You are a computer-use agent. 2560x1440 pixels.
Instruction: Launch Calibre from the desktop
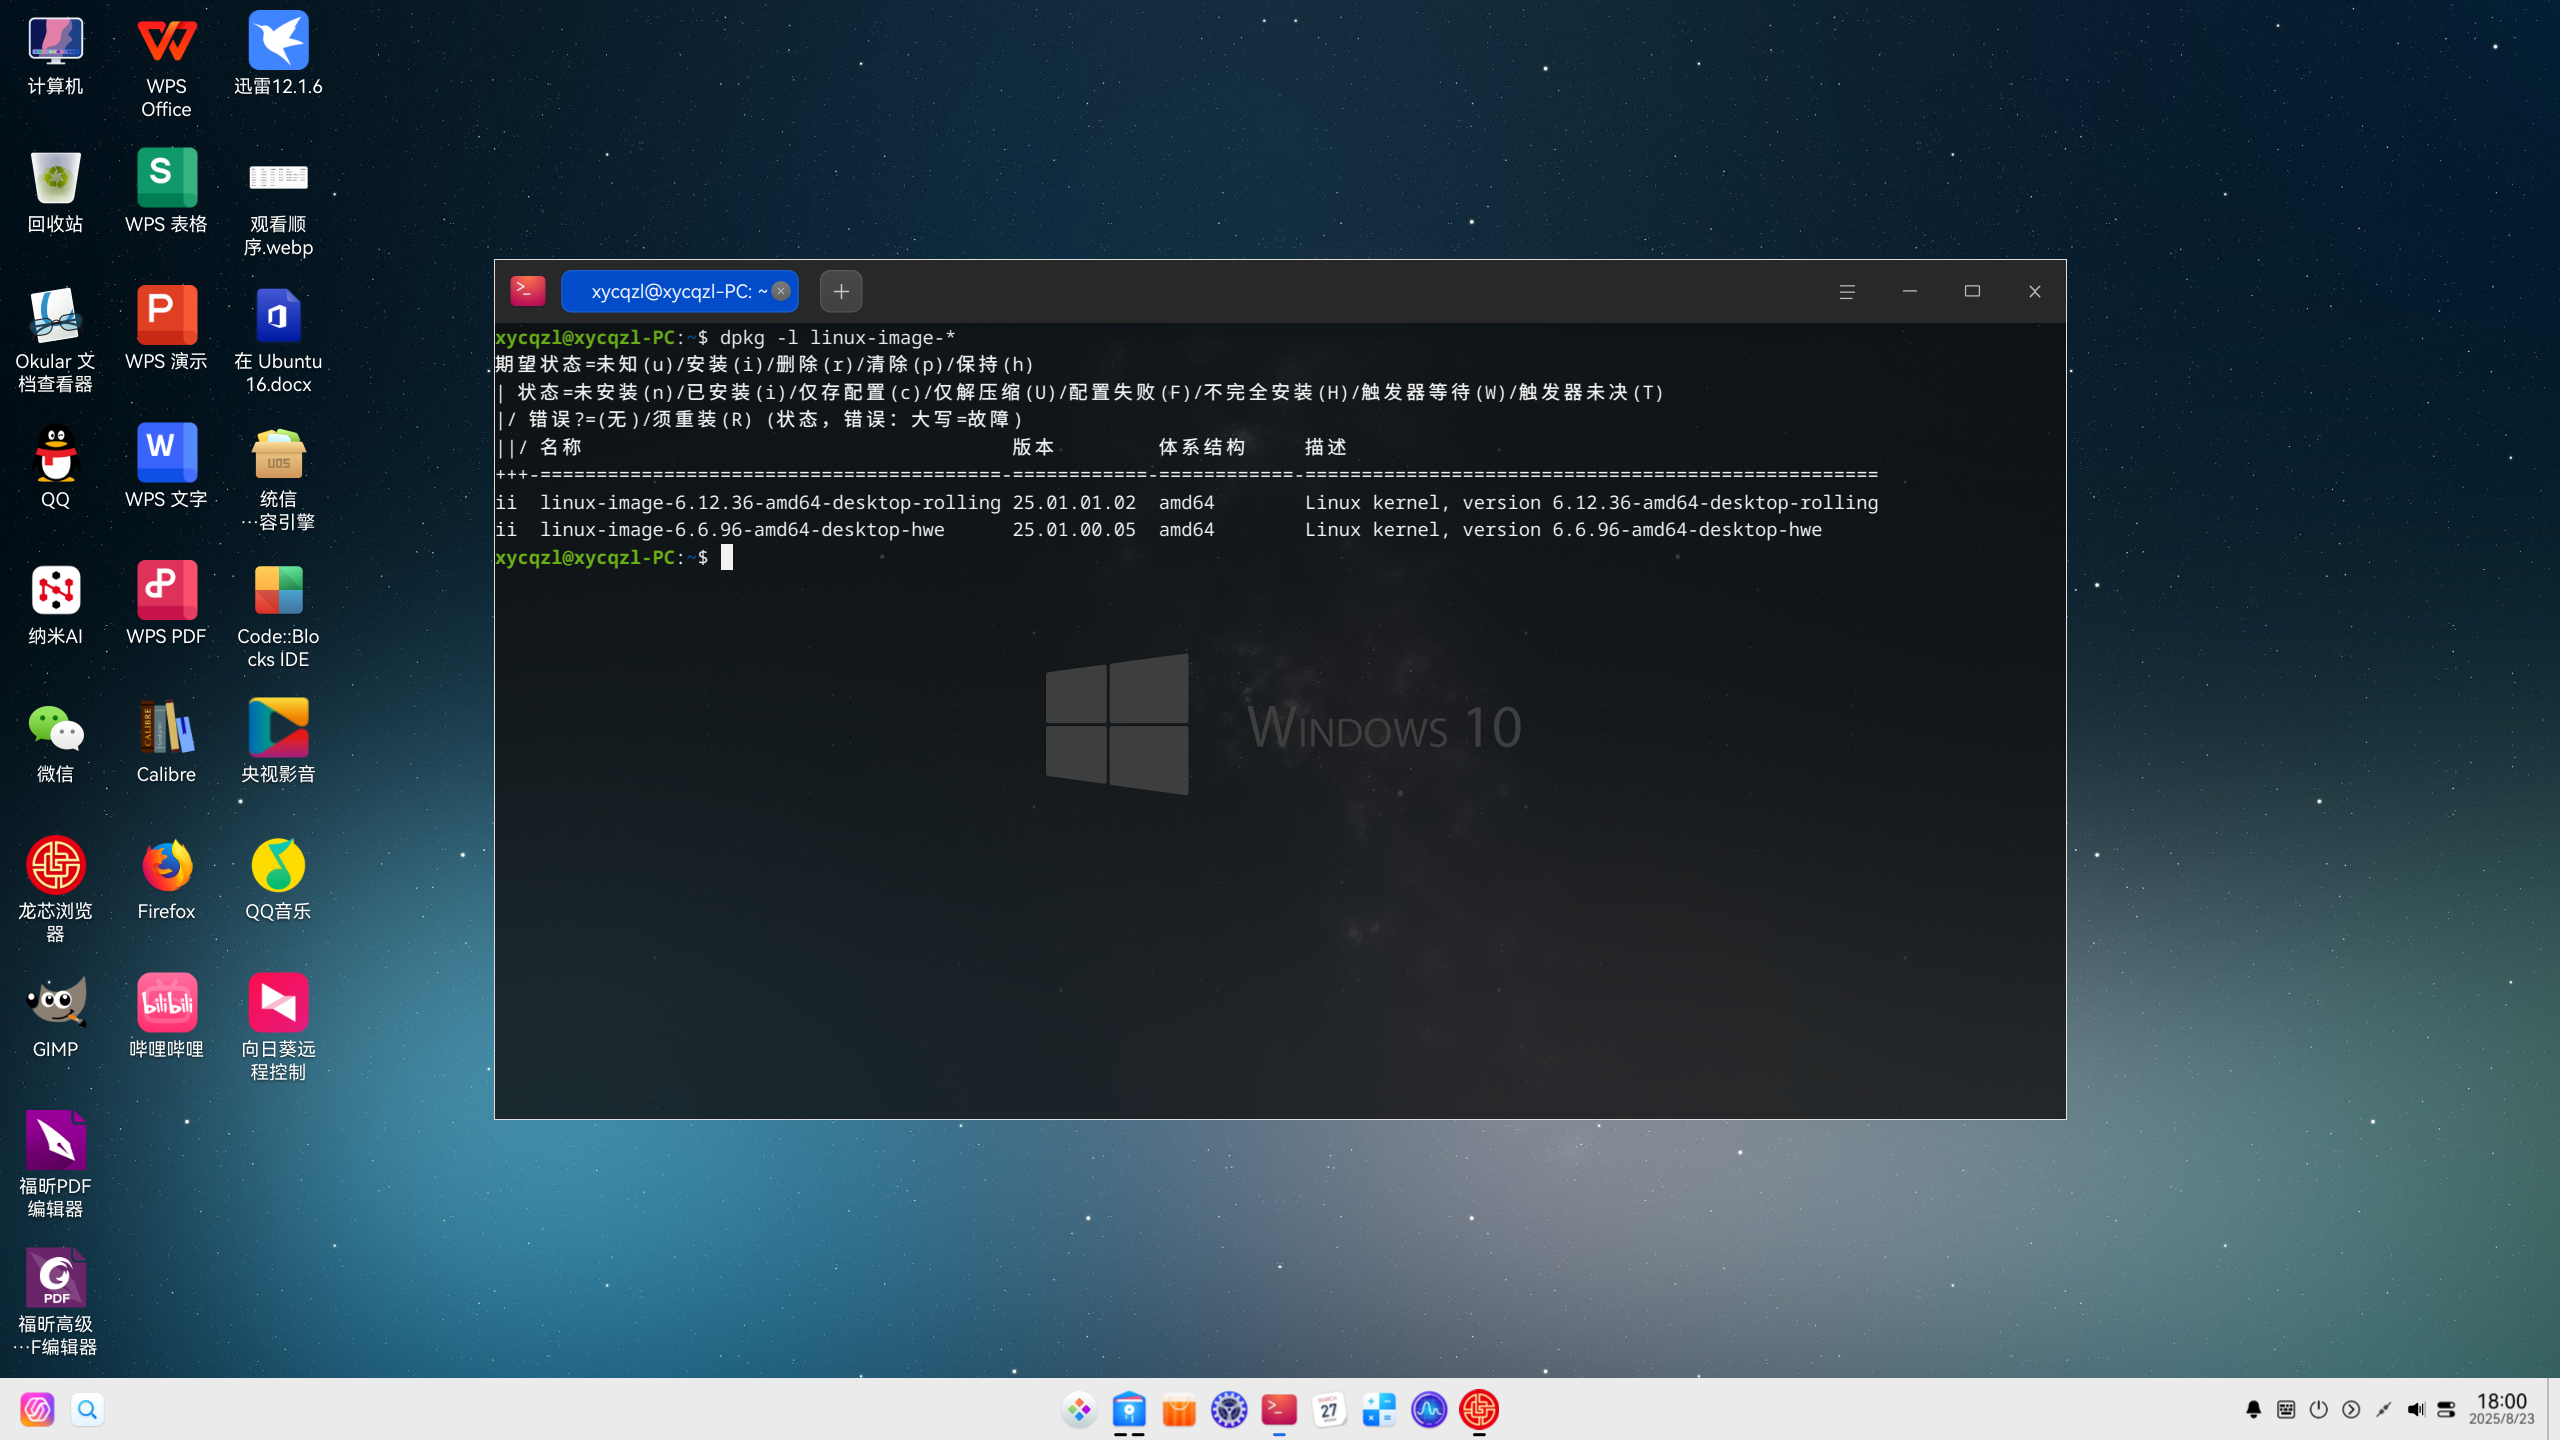[x=166, y=742]
